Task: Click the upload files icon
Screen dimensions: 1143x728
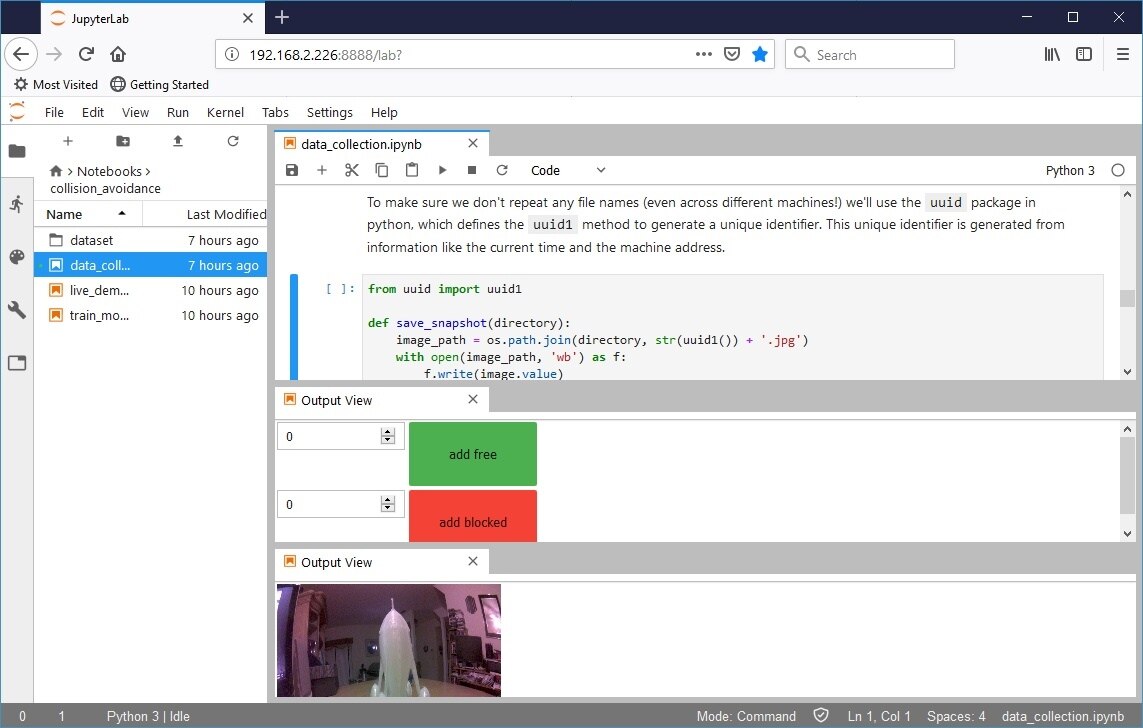Action: click(x=178, y=142)
